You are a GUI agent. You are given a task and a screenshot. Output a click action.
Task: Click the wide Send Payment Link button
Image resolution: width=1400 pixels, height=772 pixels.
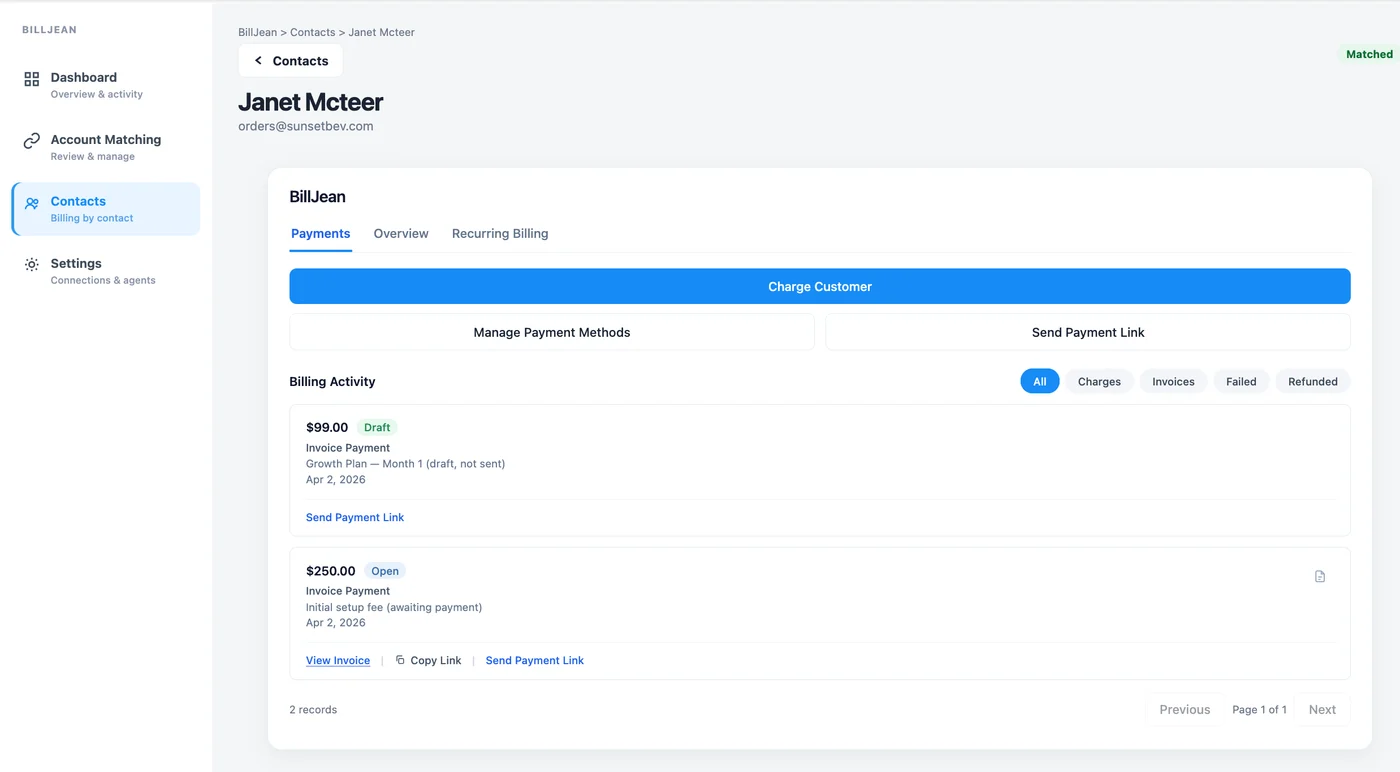coord(1088,332)
